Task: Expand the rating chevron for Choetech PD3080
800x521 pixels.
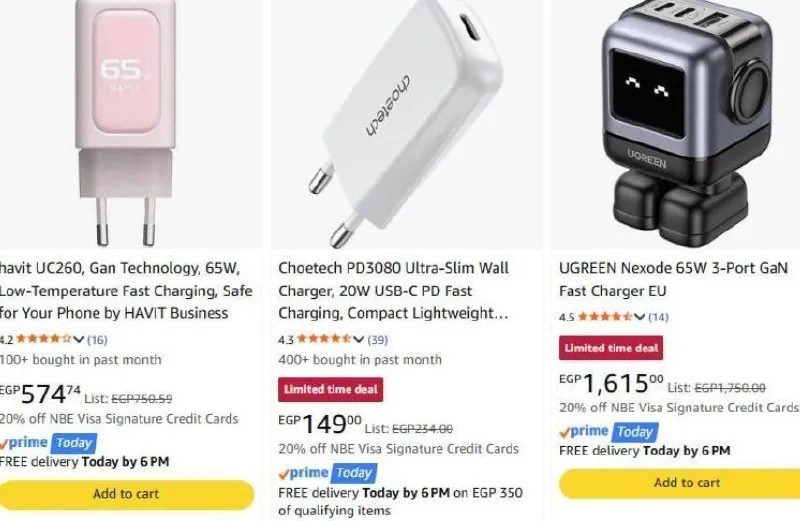Action: click(x=358, y=339)
